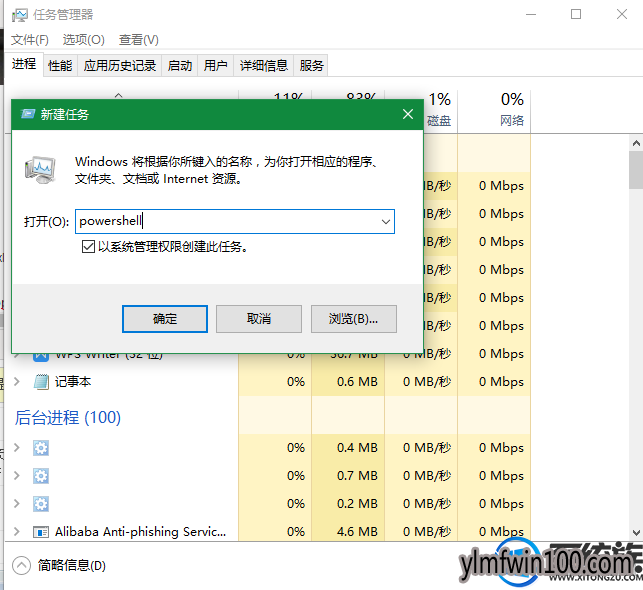Open the 查看(V) menu
The height and width of the screenshot is (590, 643).
[x=138, y=40]
